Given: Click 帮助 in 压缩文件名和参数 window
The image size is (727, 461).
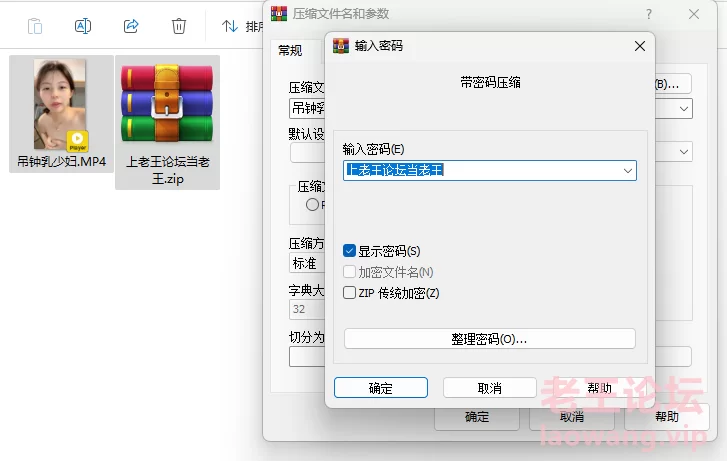Looking at the screenshot, I should (667, 417).
